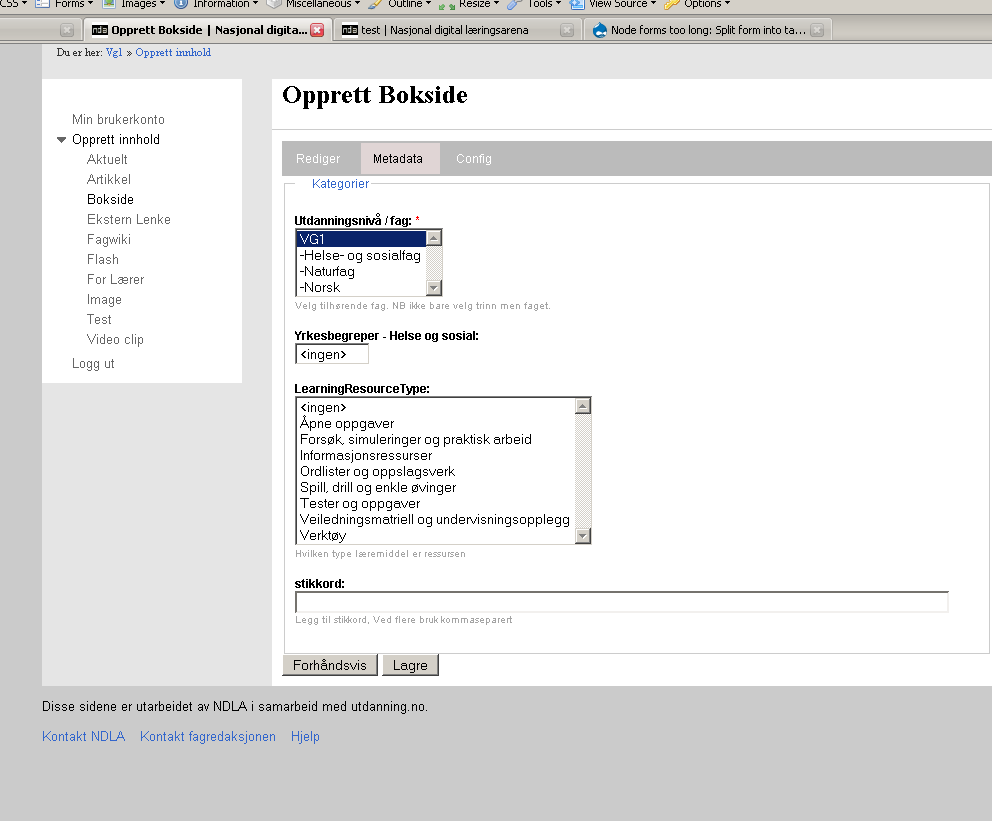Close the leftmost untitled browser tab
Image resolution: width=992 pixels, height=821 pixels.
[x=67, y=30]
